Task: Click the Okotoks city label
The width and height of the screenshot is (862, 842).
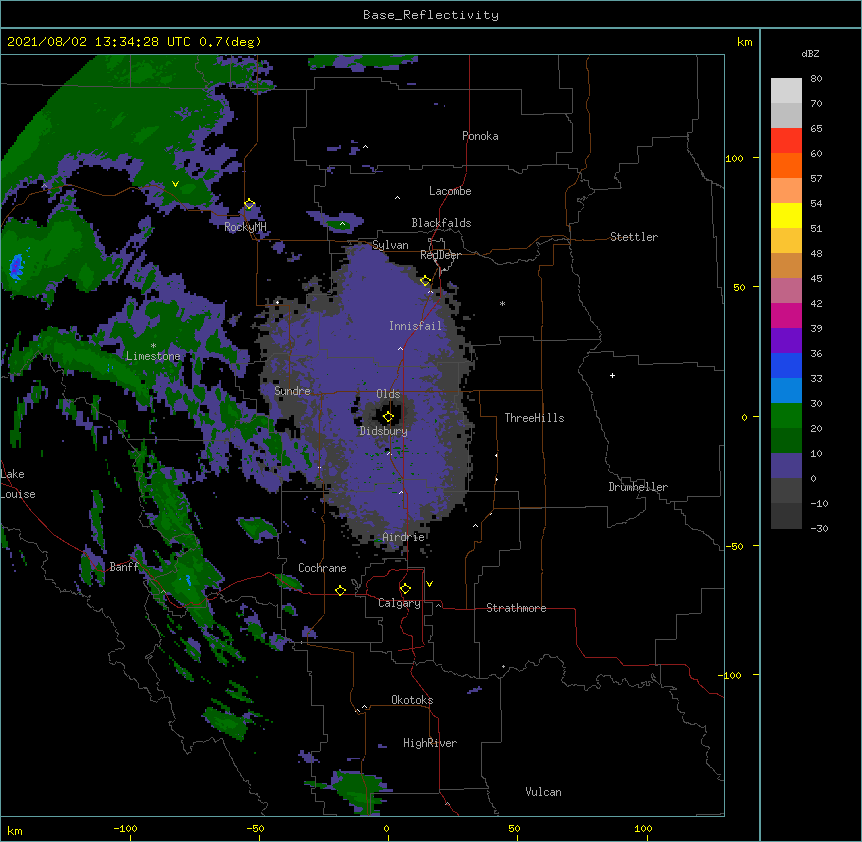Action: tap(412, 700)
